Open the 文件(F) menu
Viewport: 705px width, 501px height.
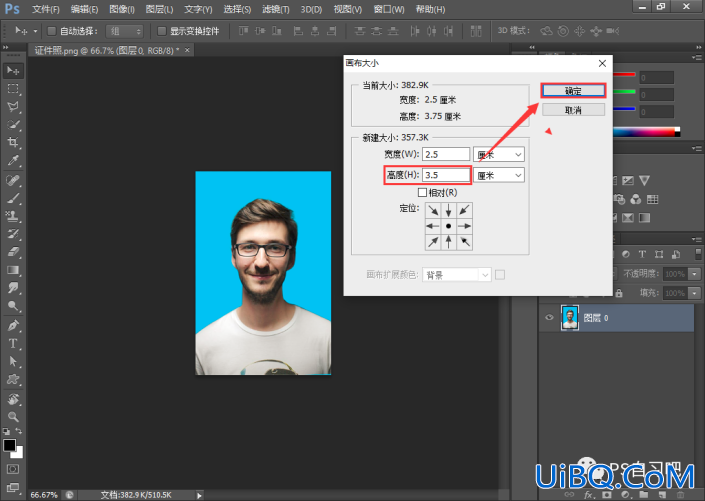(x=46, y=9)
